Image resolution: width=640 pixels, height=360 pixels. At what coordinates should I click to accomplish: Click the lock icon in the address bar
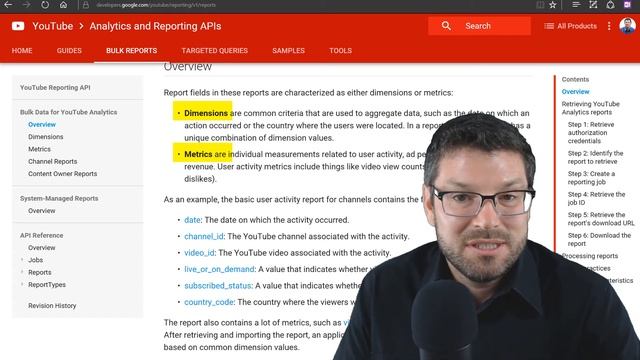pos(86,5)
